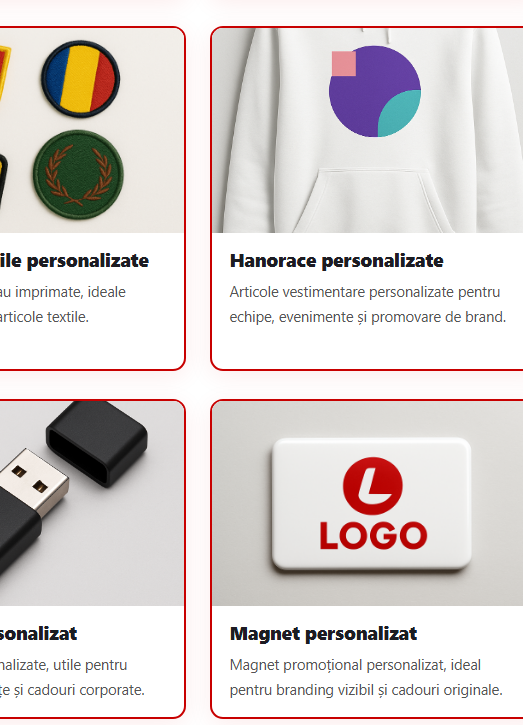Open the patches personalizate card title
This screenshot has width=523, height=725.
click(x=74, y=261)
